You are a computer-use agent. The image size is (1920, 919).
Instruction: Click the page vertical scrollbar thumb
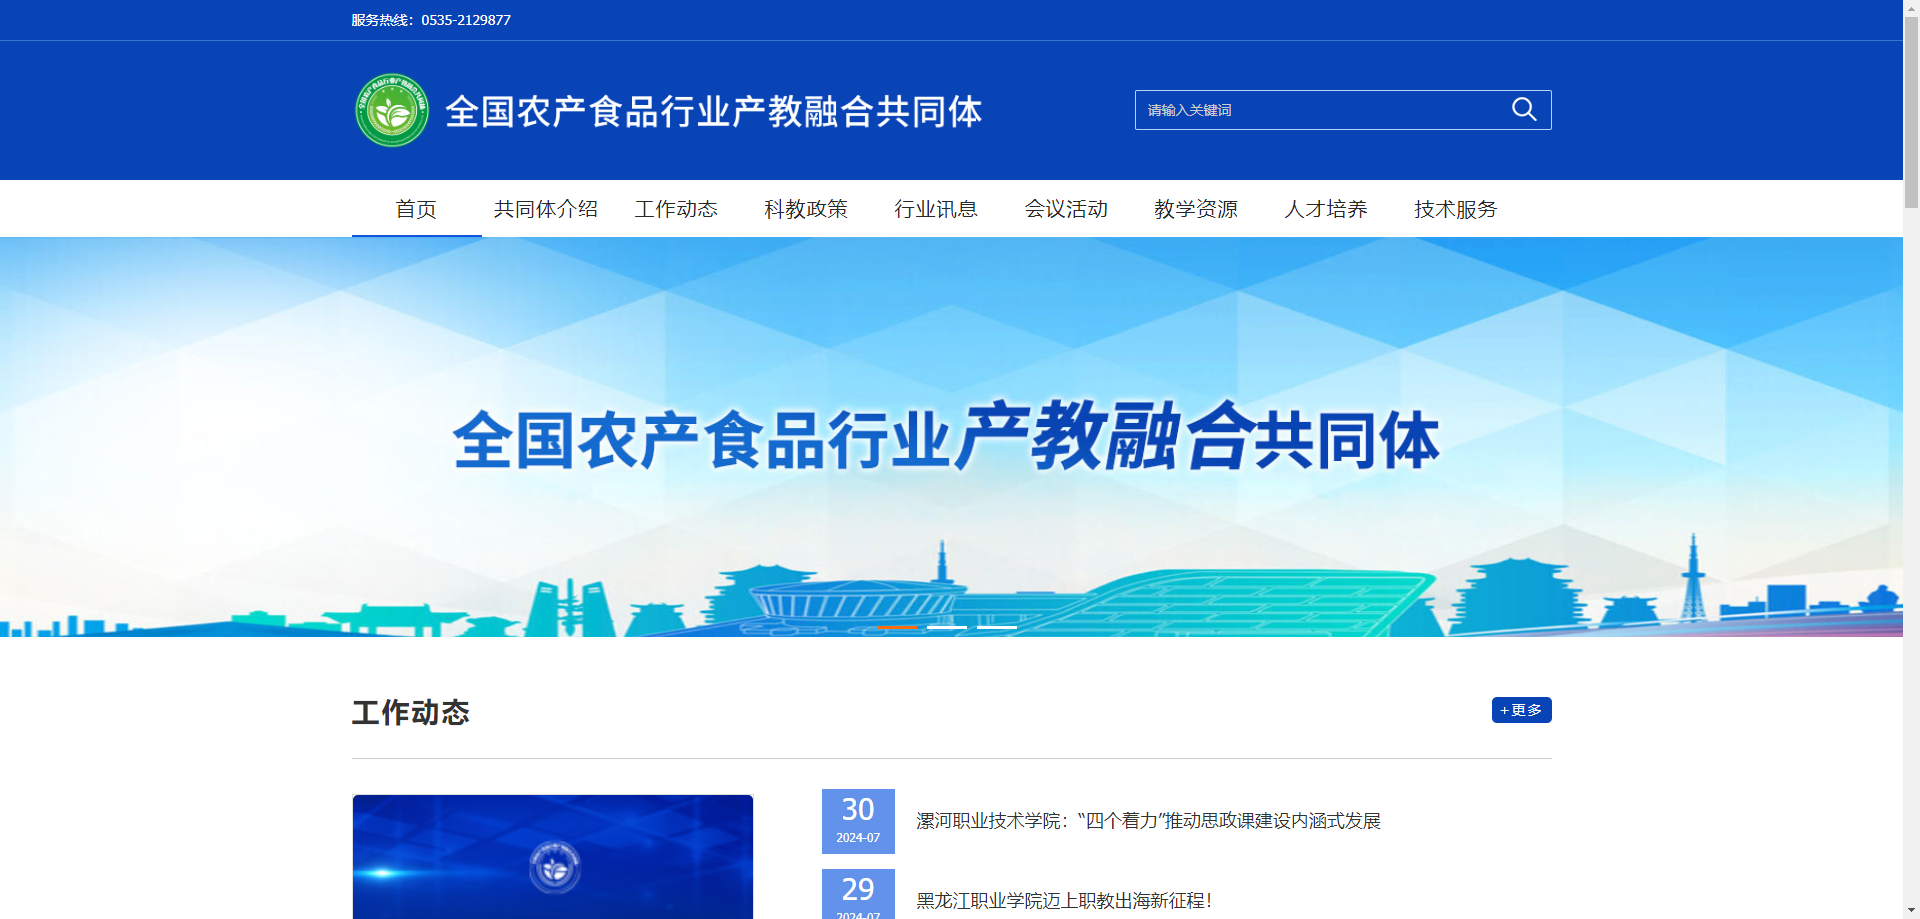pyautogui.click(x=1911, y=110)
